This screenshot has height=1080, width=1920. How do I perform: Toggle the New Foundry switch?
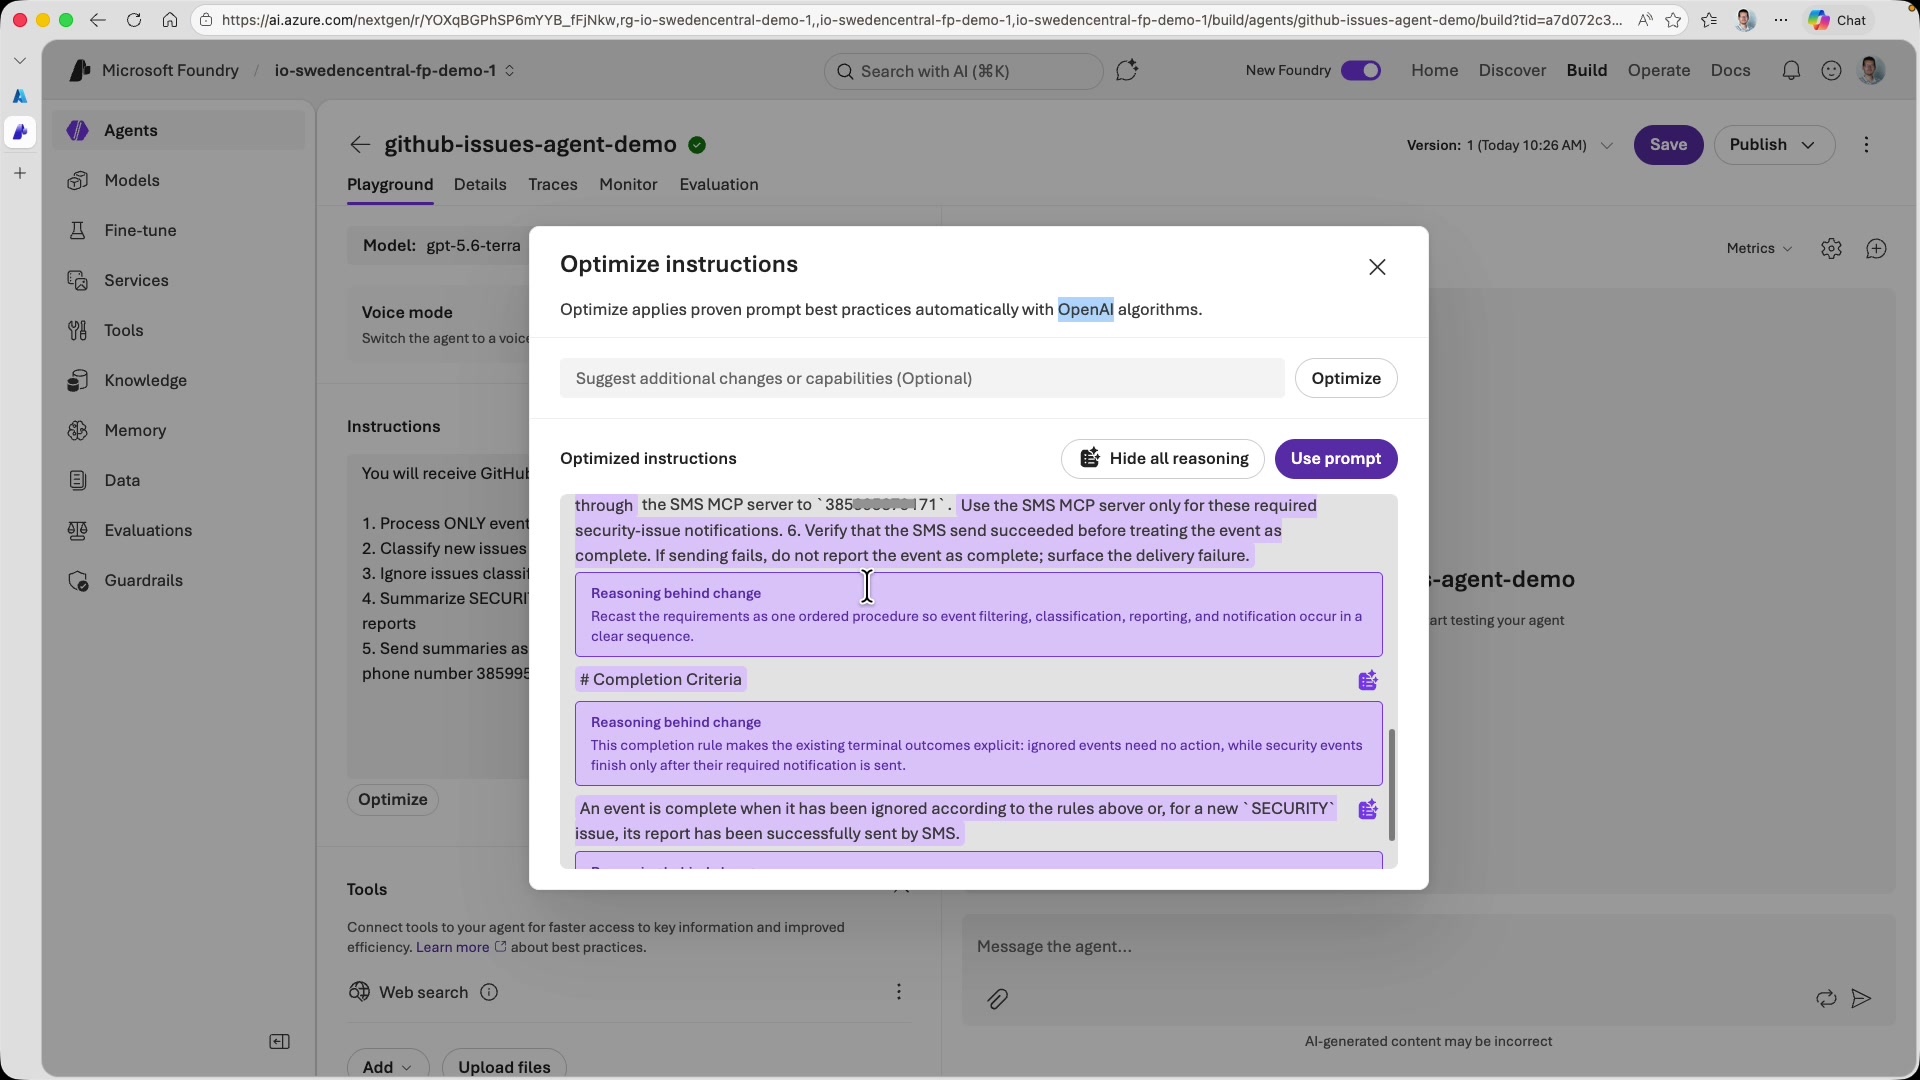tap(1361, 71)
